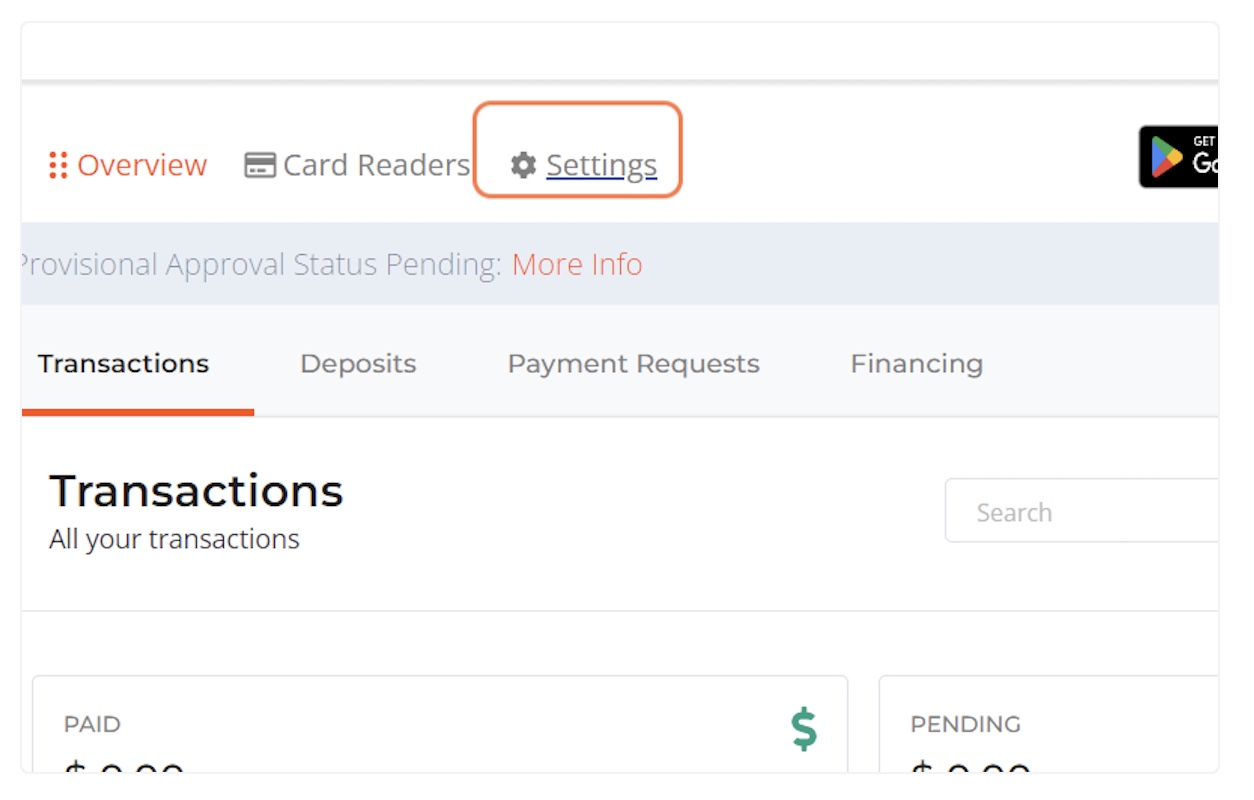Click the card icon beside Card Readers
The image size is (1254, 800).
pos(260,165)
